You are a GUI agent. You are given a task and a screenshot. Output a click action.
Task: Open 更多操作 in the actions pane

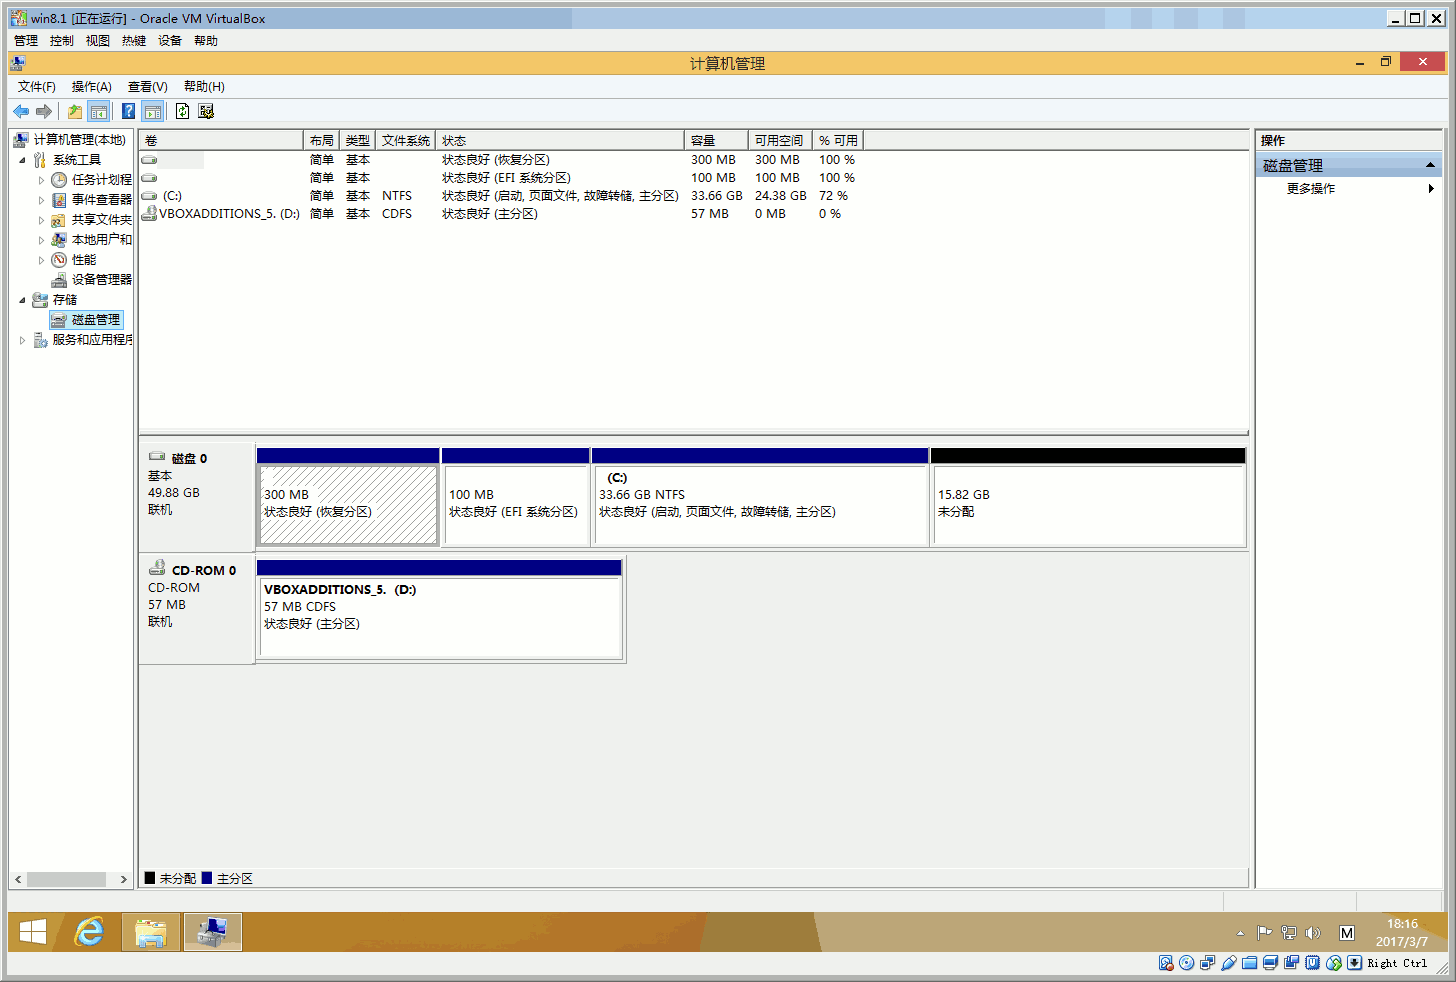[x=1311, y=188]
